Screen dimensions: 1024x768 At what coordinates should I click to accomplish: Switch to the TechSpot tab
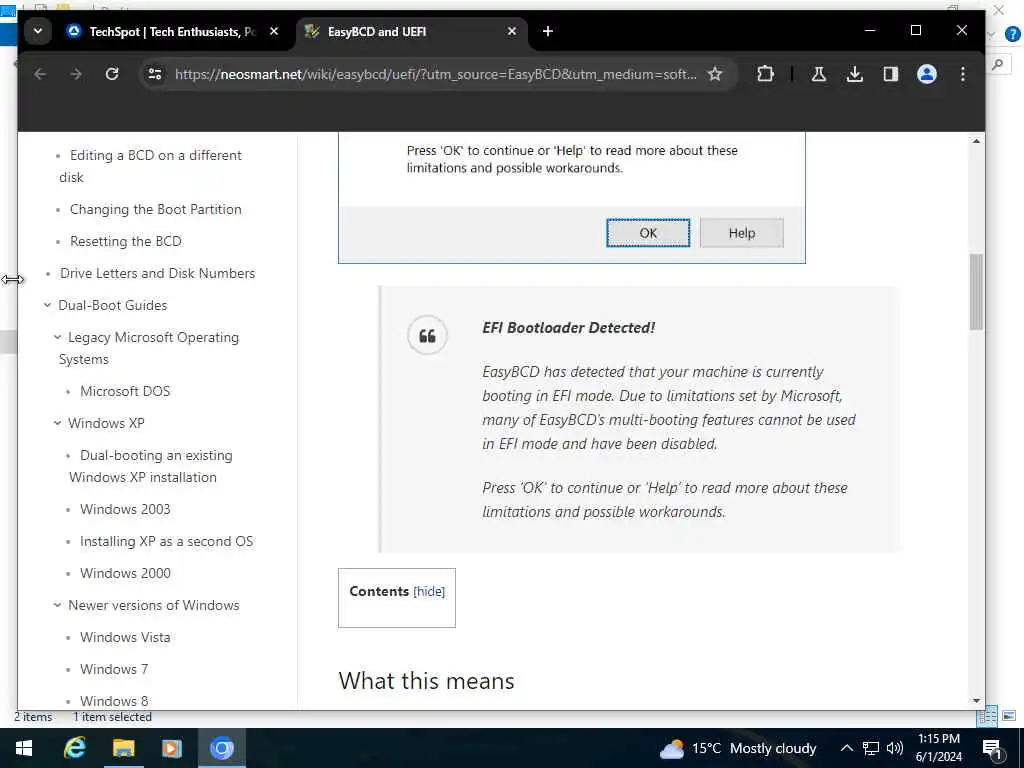163,31
